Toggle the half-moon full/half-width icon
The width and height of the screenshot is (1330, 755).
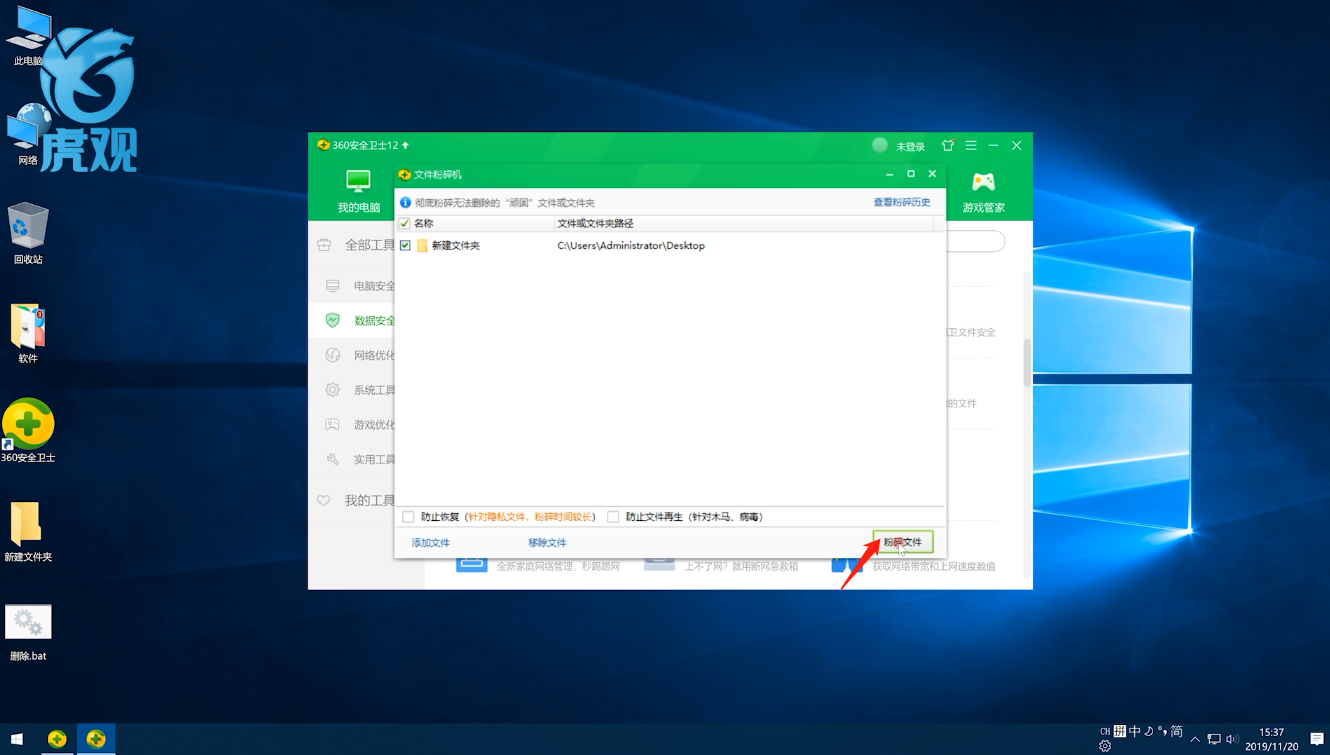[x=1149, y=731]
